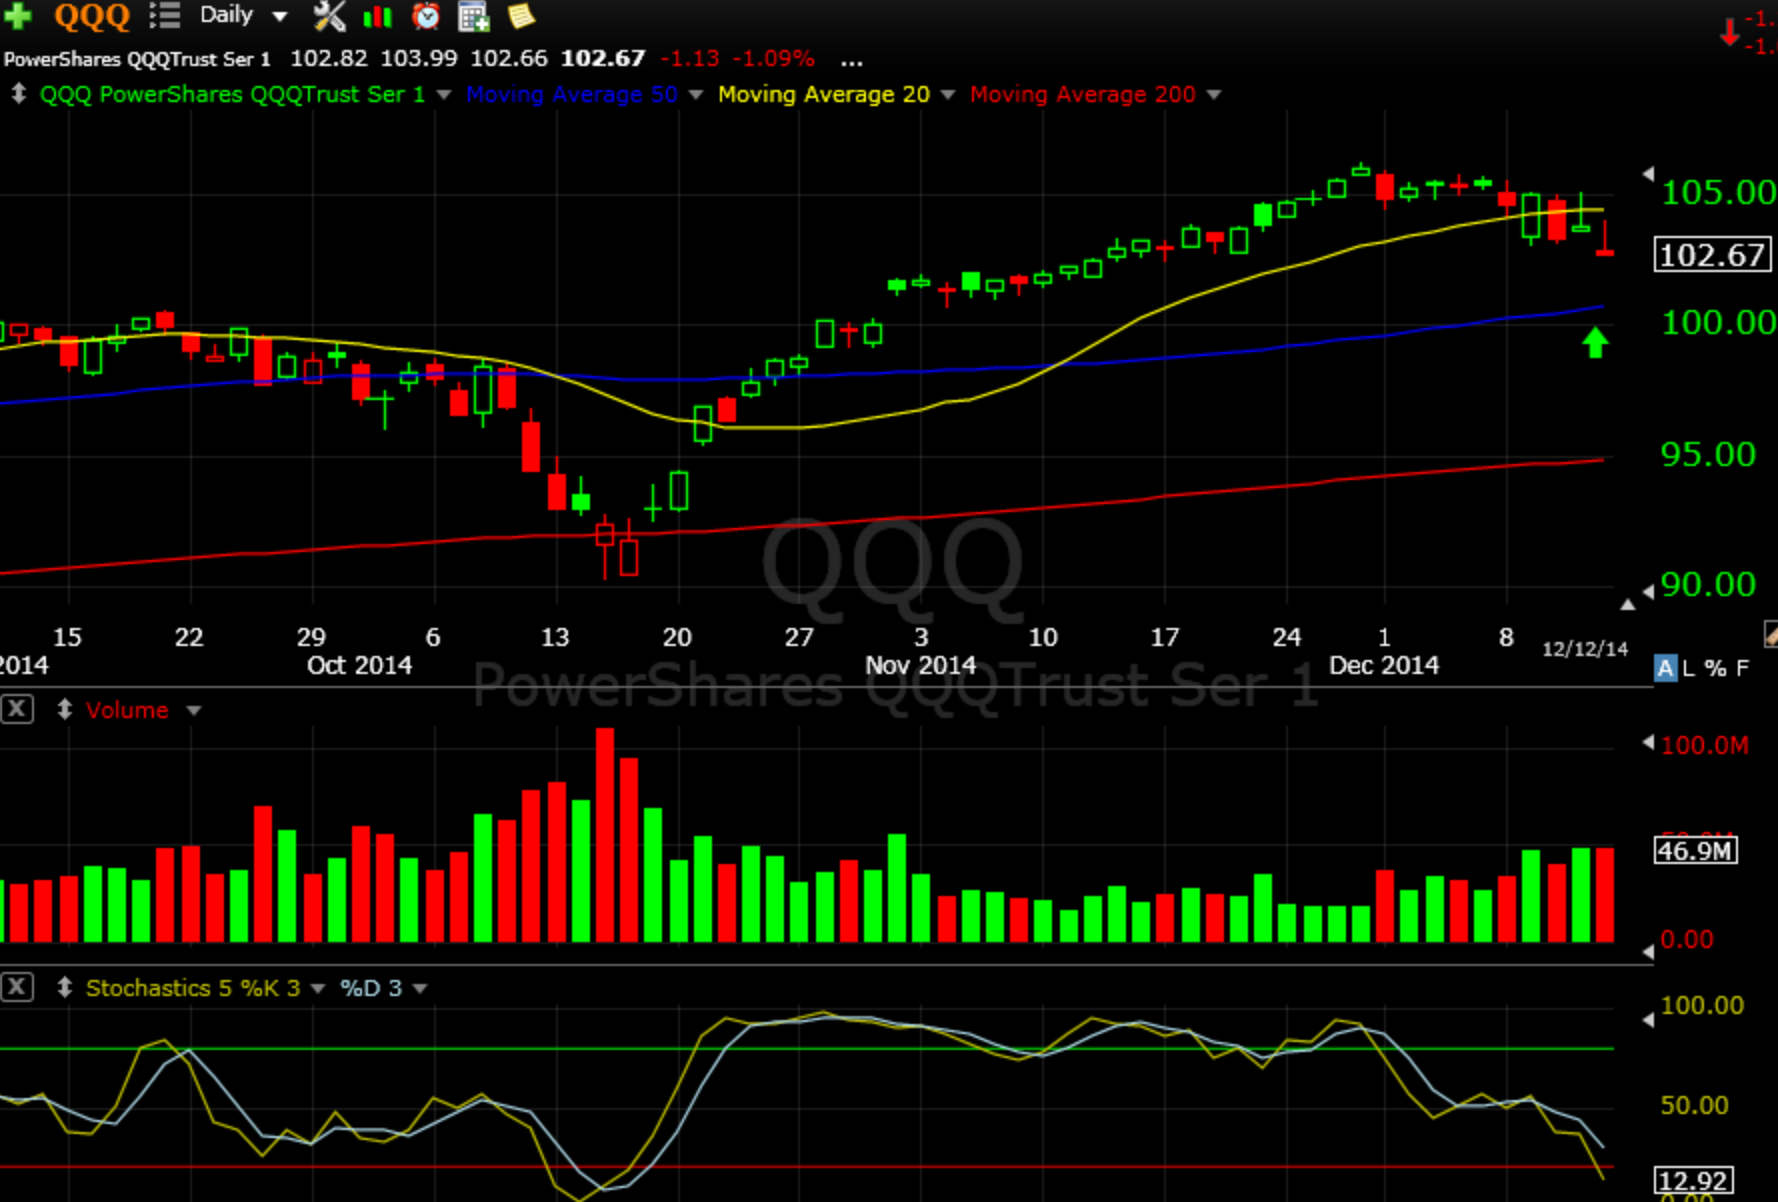1778x1202 pixels.
Task: Click the 105.00 price axis label
Action: point(1718,192)
